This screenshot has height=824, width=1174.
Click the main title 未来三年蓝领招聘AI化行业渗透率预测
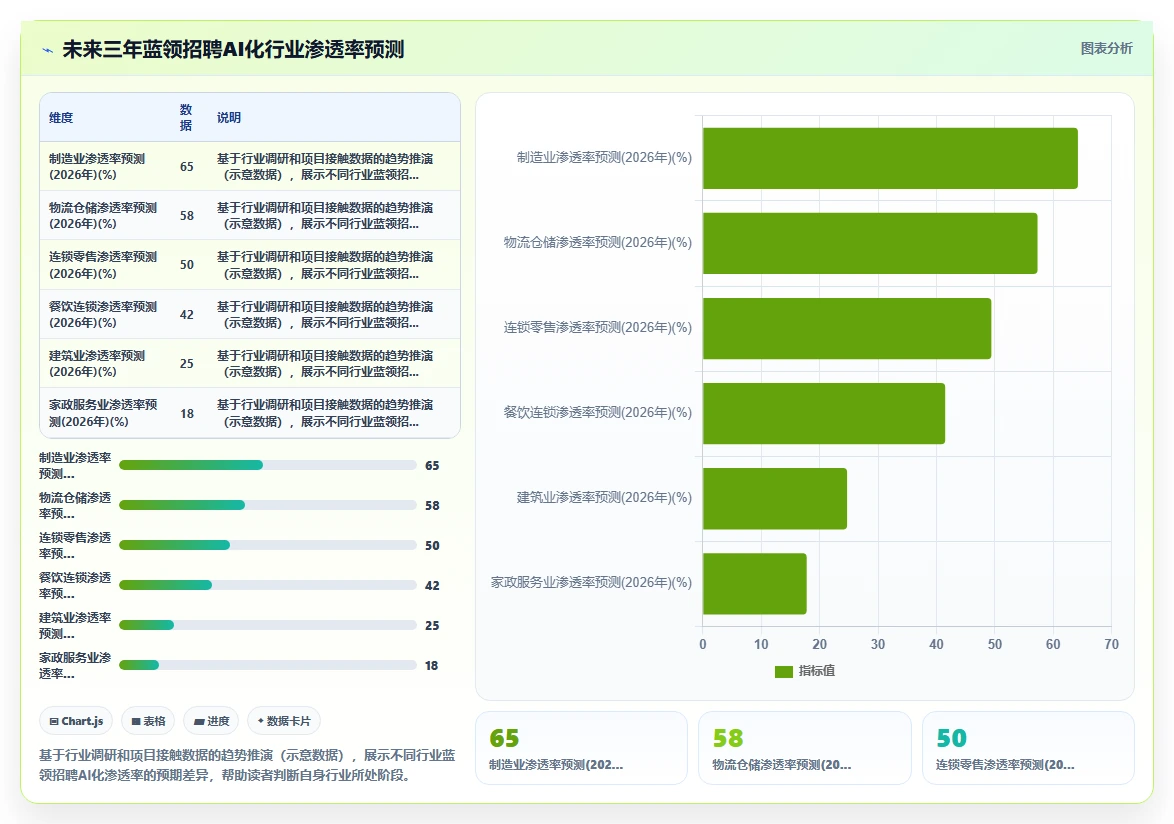(x=233, y=50)
